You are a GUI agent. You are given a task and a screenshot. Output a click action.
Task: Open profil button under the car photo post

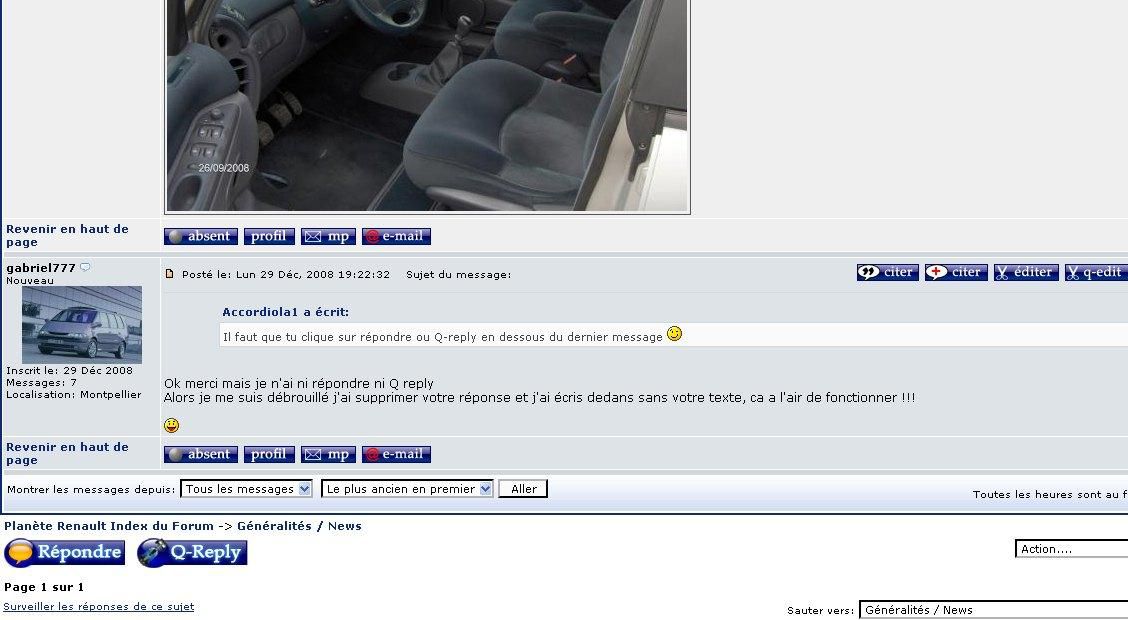tap(269, 236)
